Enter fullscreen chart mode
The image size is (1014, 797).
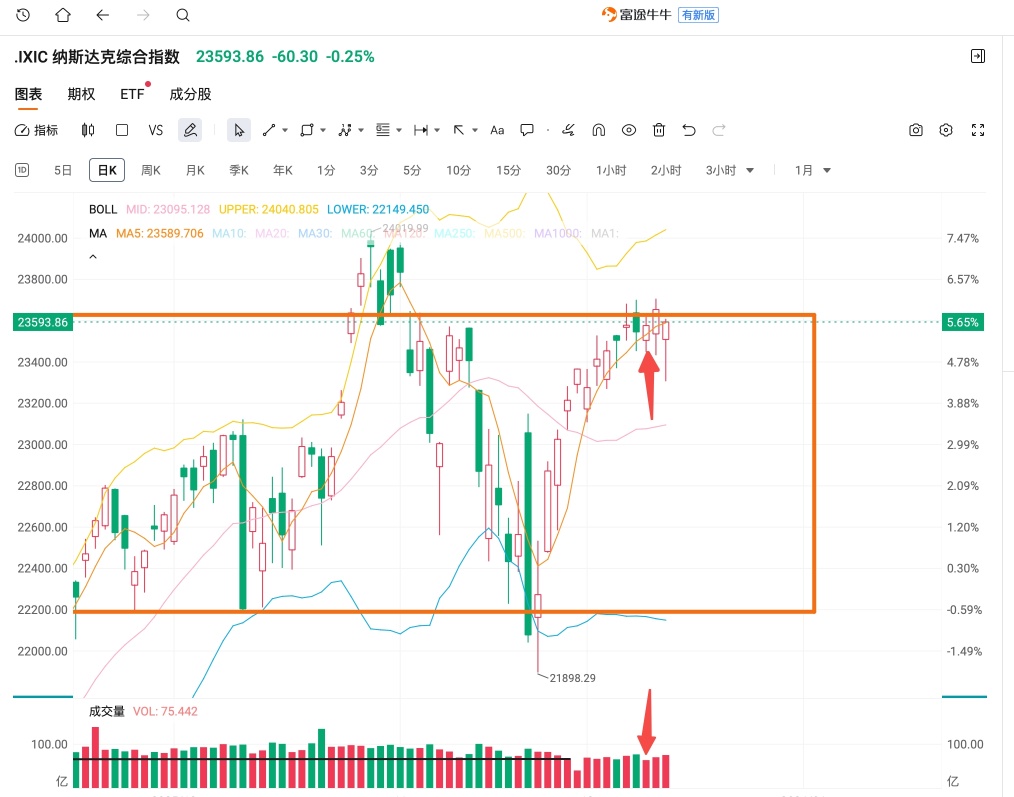pyautogui.click(x=978, y=130)
